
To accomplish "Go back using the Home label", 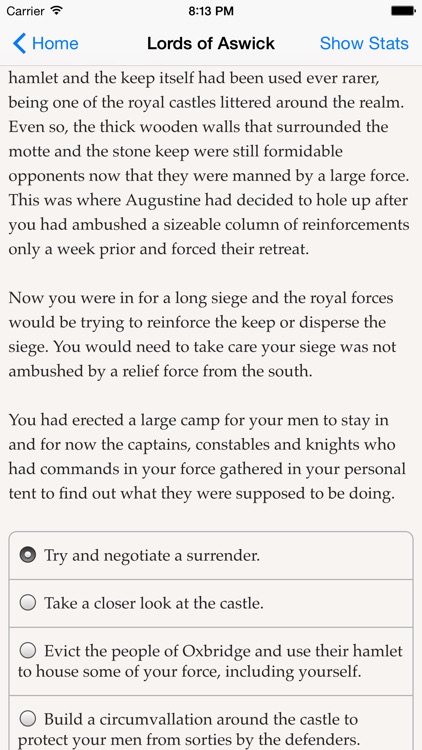I will 55,43.
